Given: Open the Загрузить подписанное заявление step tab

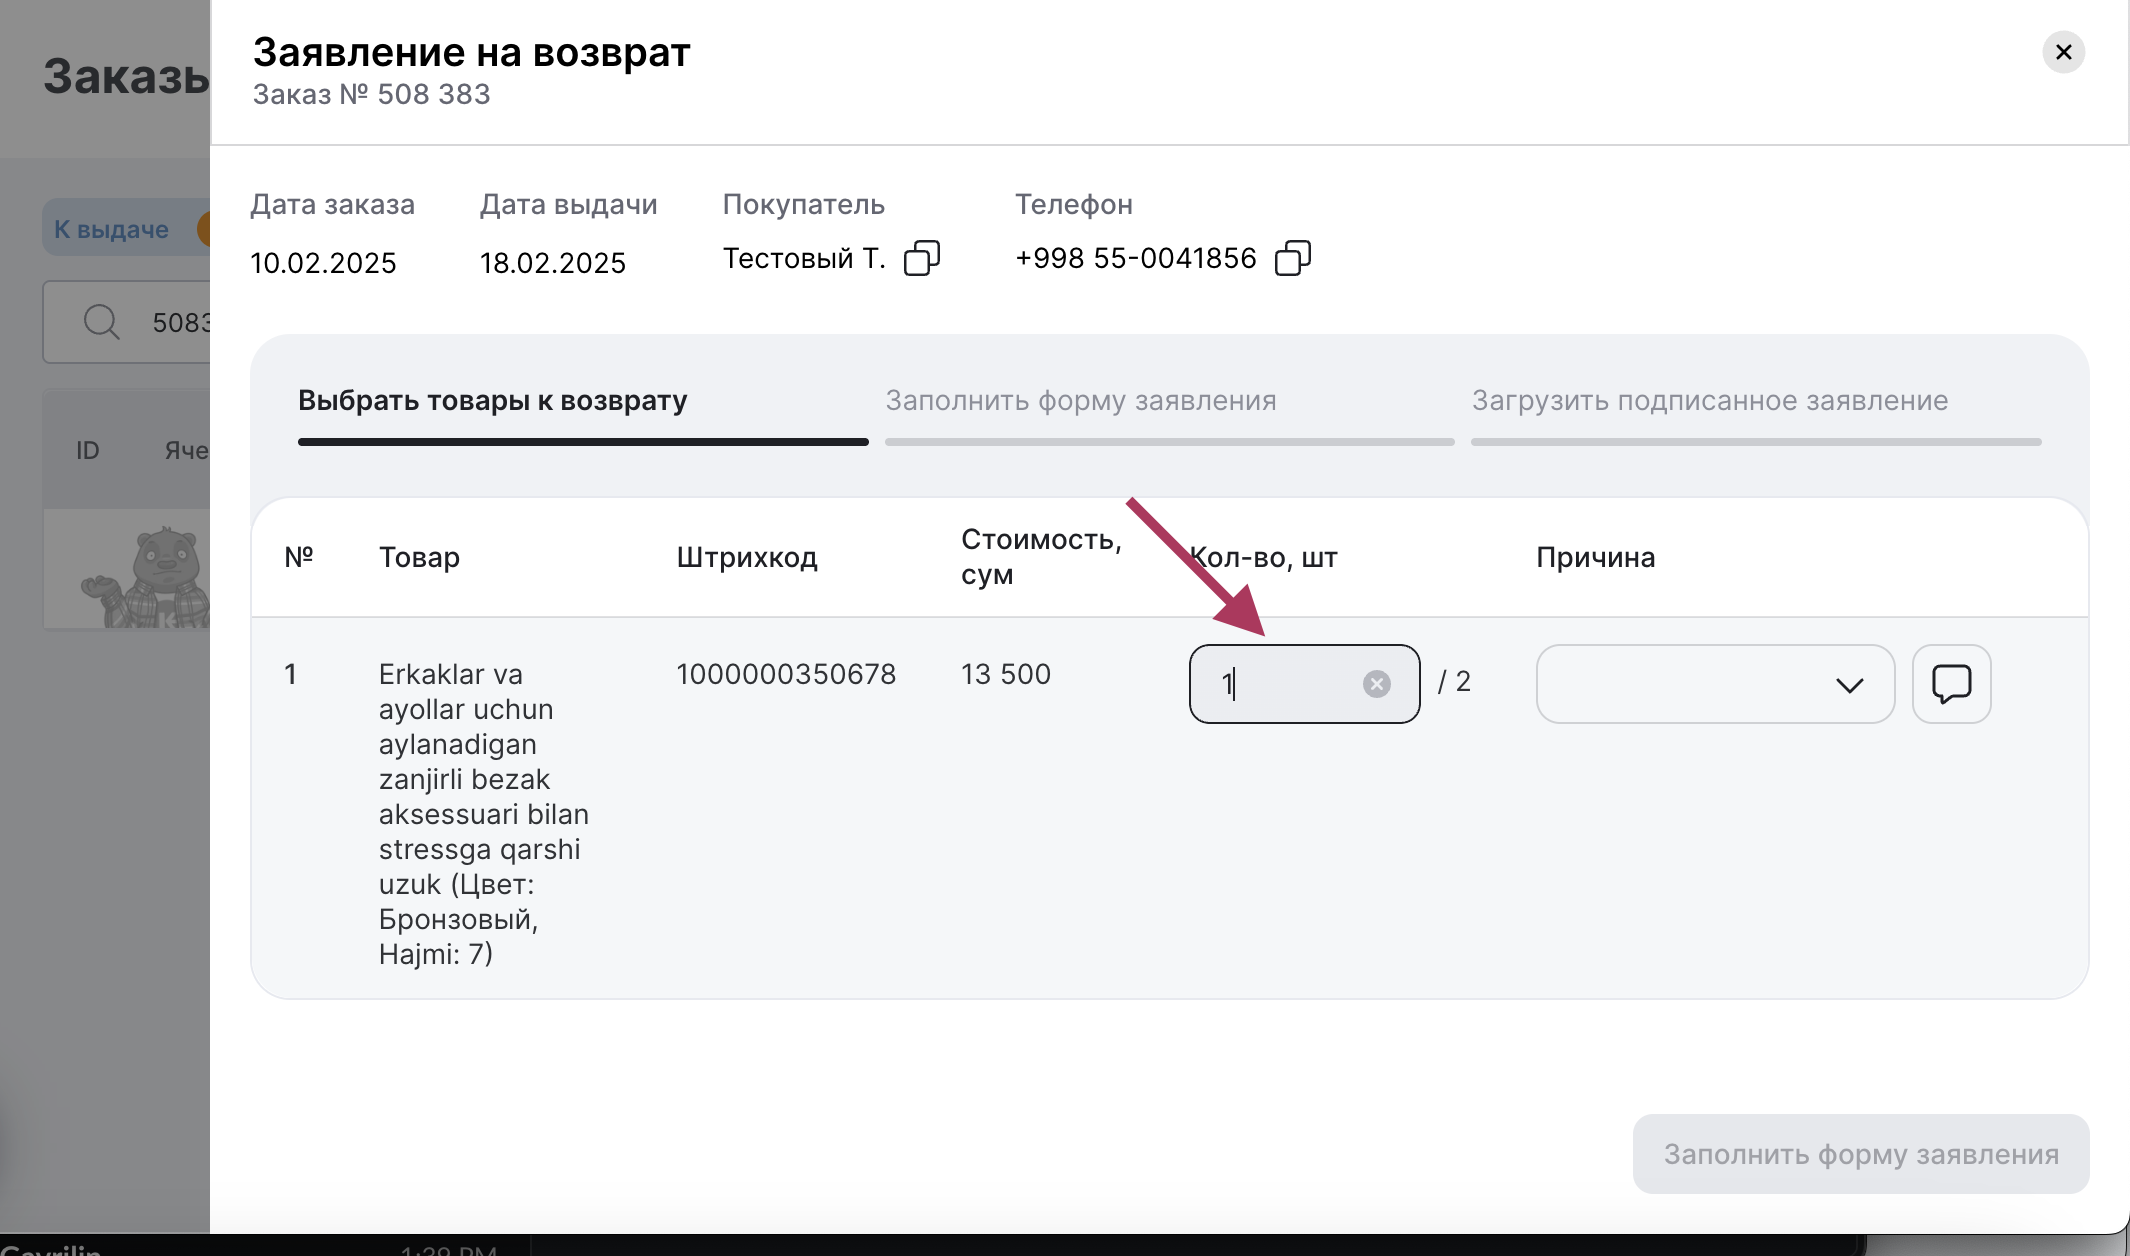Looking at the screenshot, I should (x=1709, y=401).
